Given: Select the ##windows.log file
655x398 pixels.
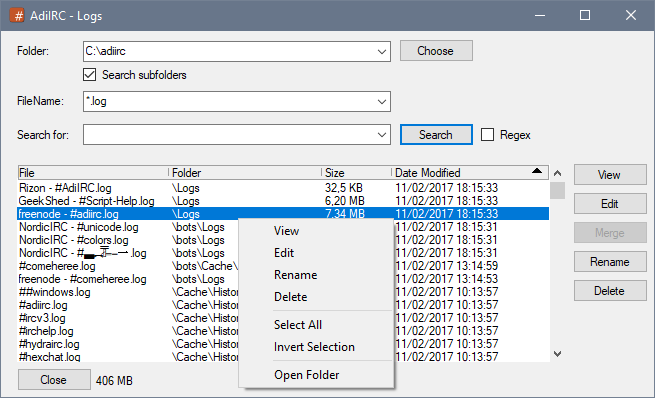Looking at the screenshot, I should coord(54,292).
